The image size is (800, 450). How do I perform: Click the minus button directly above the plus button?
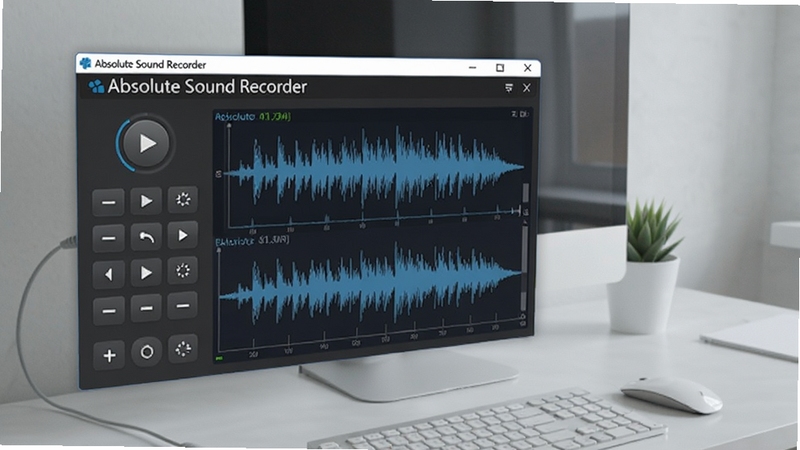[x=109, y=311]
